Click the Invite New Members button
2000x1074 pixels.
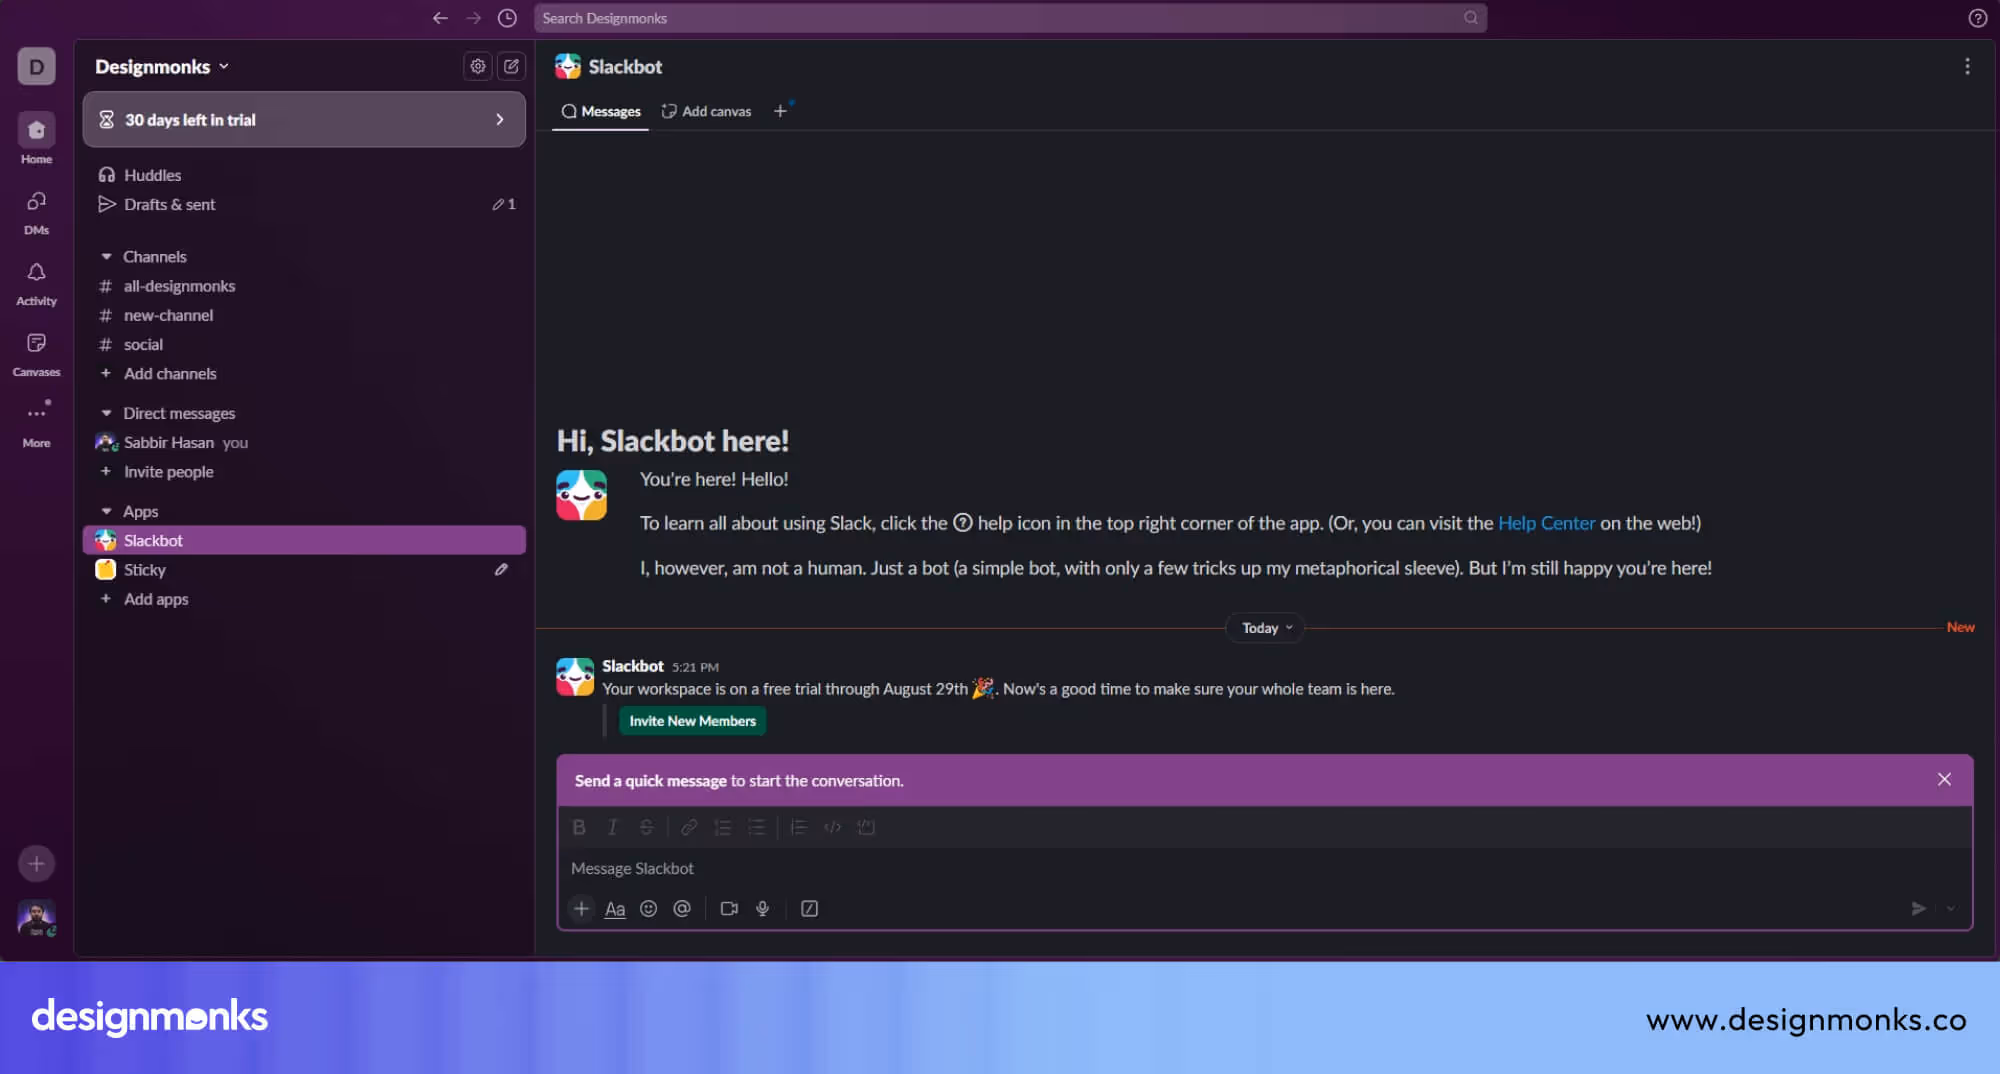[692, 721]
